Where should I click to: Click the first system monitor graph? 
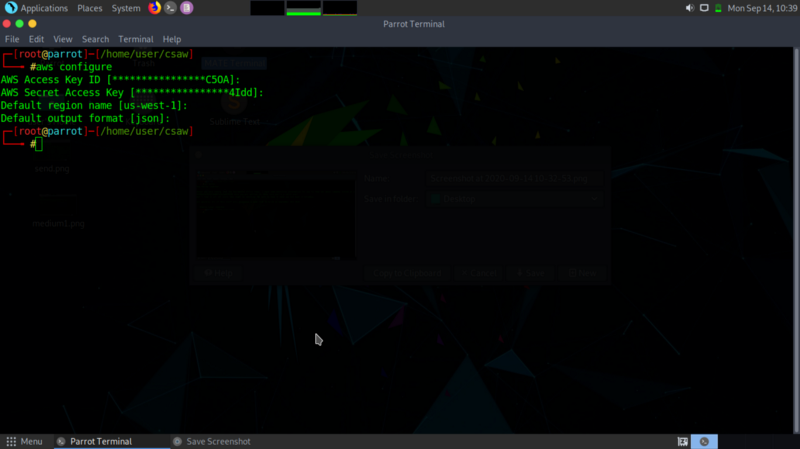coord(267,8)
